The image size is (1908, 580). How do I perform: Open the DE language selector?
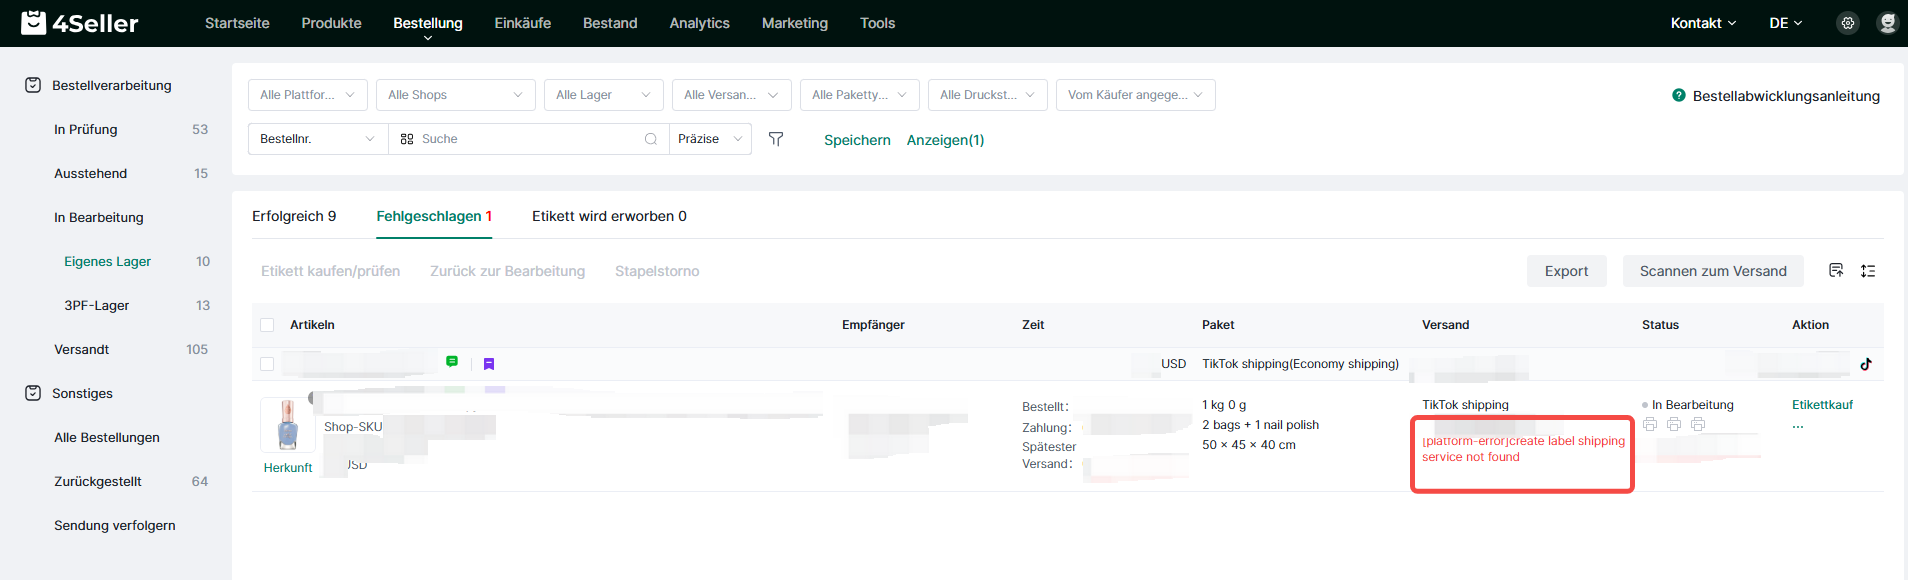click(x=1785, y=23)
